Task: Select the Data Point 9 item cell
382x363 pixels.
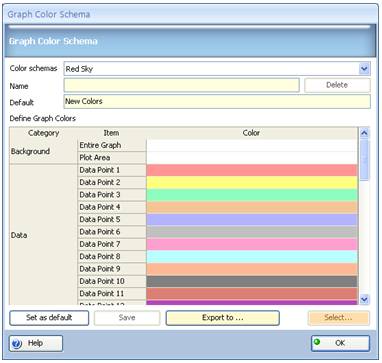Action: pyautogui.click(x=112, y=269)
